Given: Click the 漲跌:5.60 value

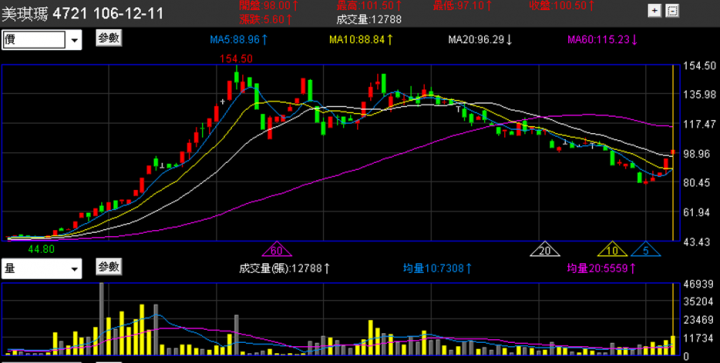Looking at the screenshot, I should 265,19.
